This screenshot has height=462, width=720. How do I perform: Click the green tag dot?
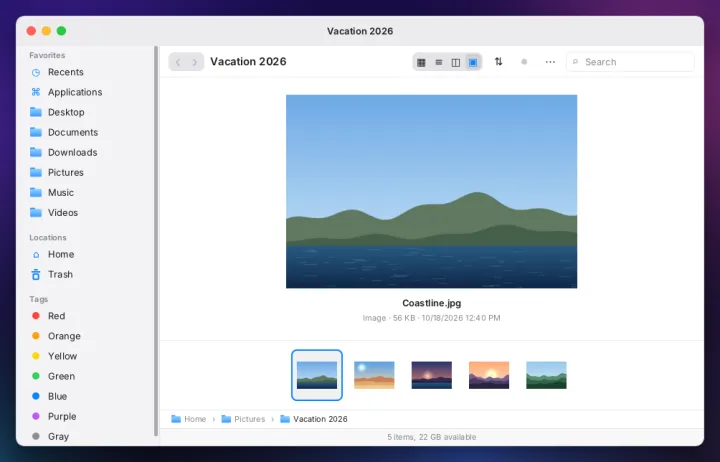tap(36, 376)
